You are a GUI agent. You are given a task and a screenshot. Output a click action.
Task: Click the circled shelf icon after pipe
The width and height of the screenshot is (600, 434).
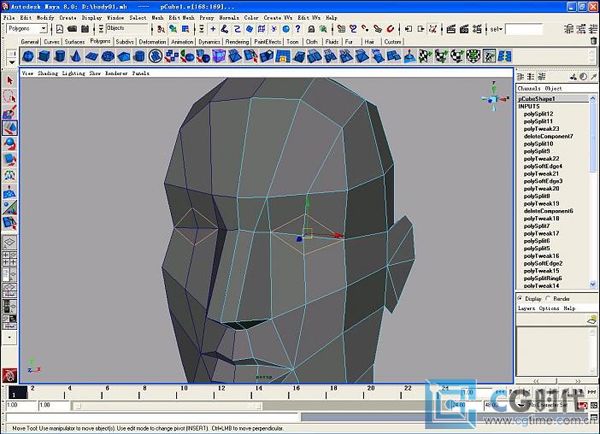coord(155,57)
